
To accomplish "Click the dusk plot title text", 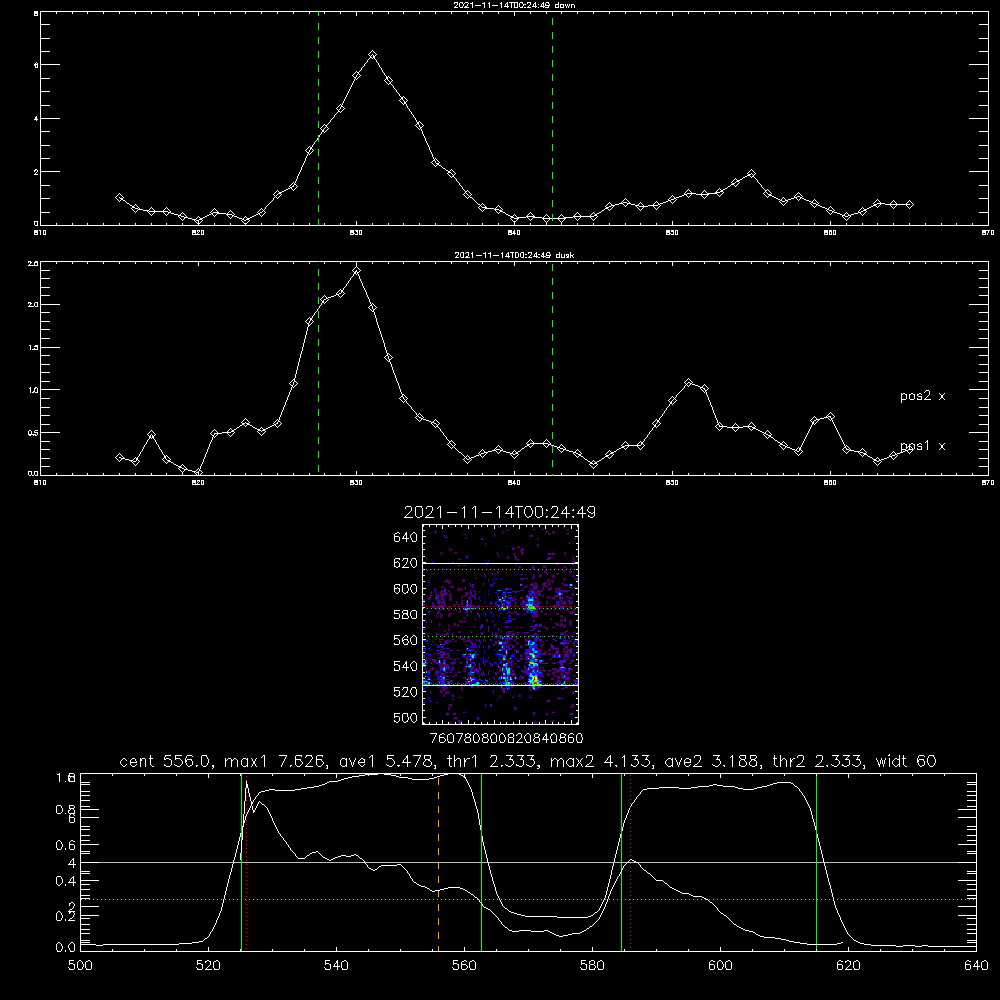I will coord(515,255).
